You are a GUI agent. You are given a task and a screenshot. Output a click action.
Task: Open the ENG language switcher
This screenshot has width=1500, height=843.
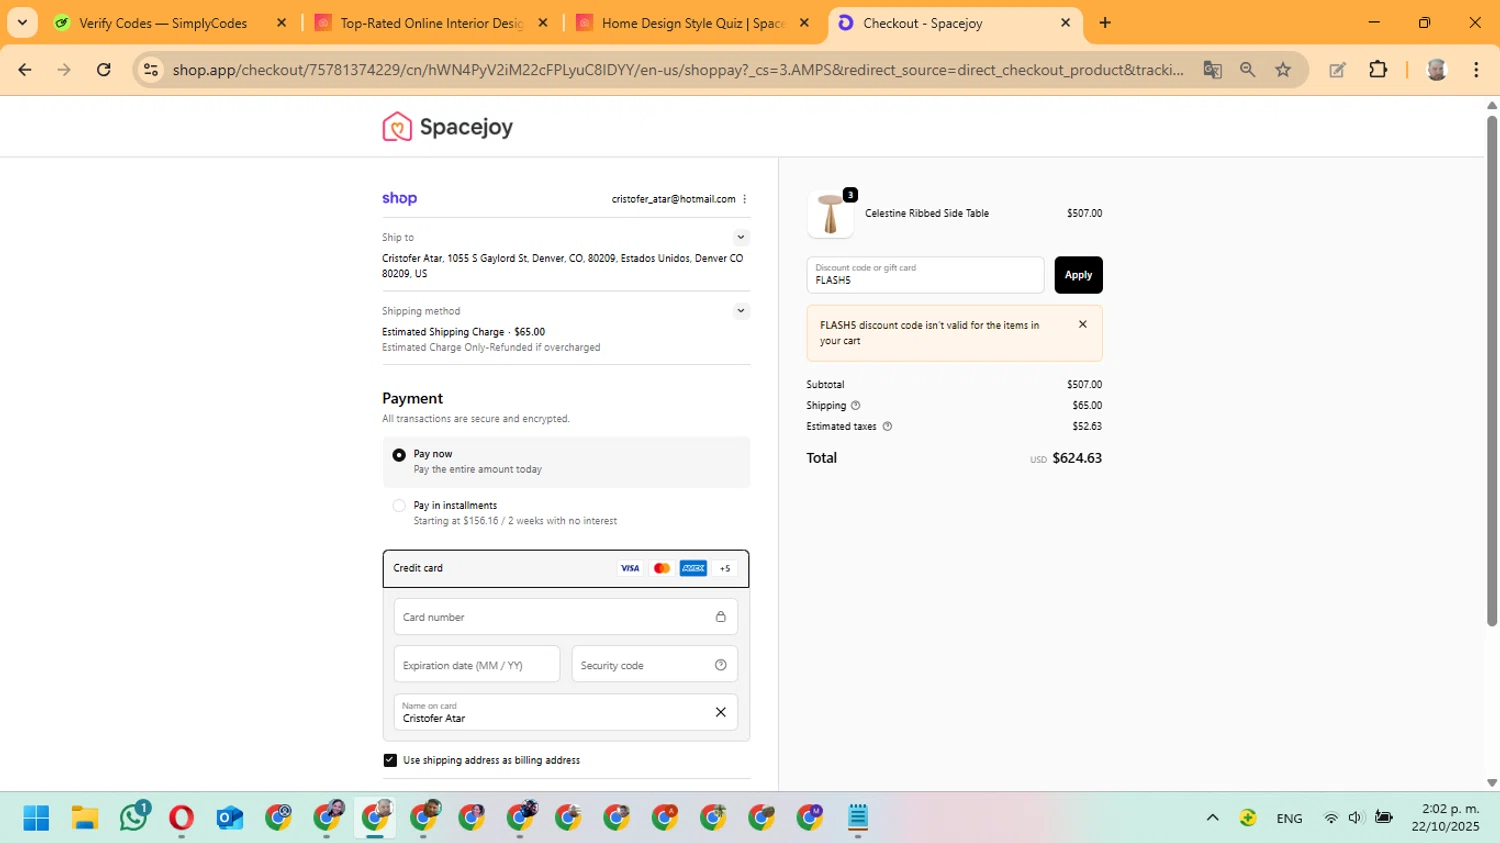[1289, 818]
